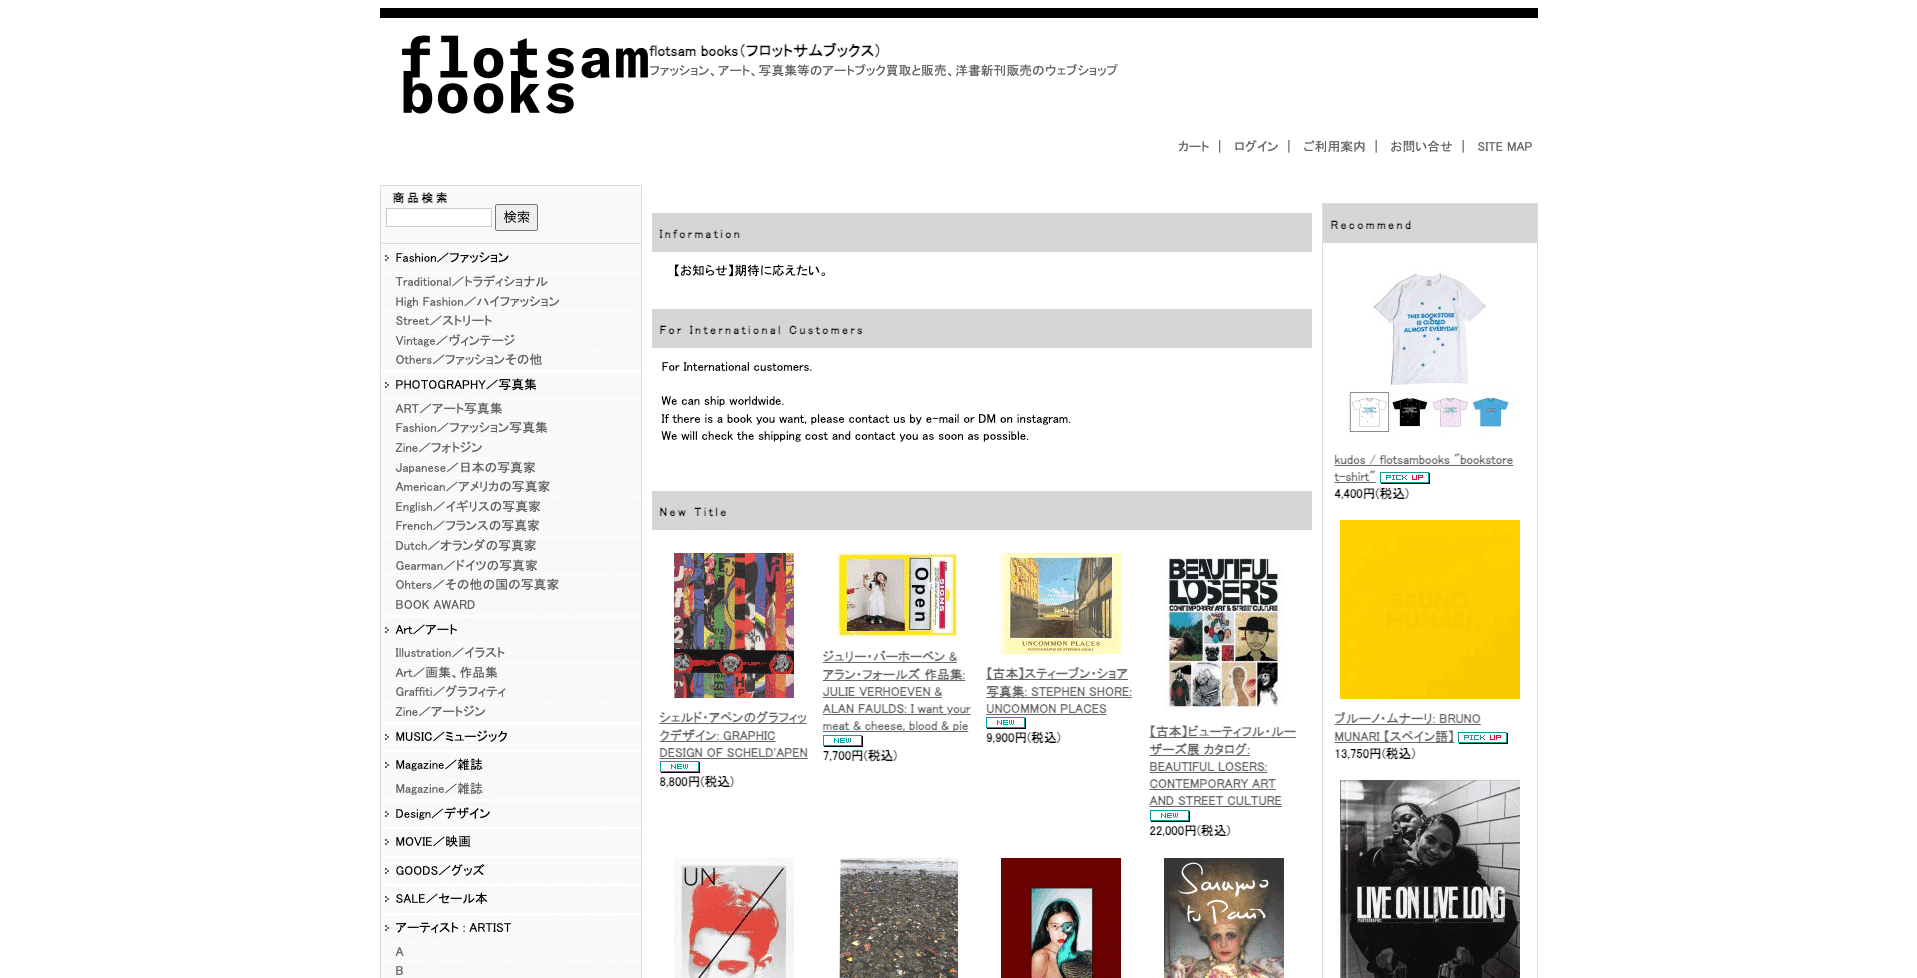Open the Art／アート category

[x=426, y=630]
